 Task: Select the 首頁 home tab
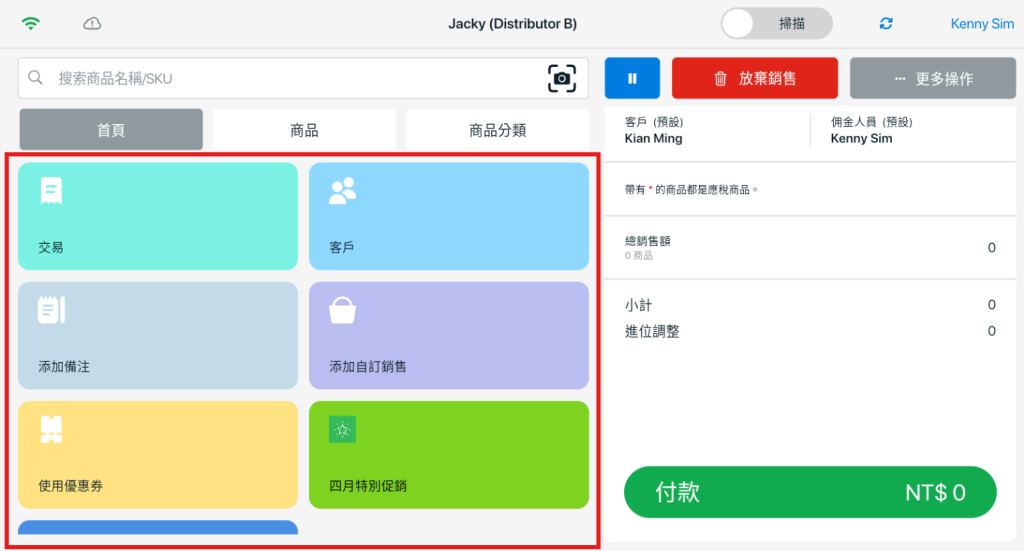111,130
